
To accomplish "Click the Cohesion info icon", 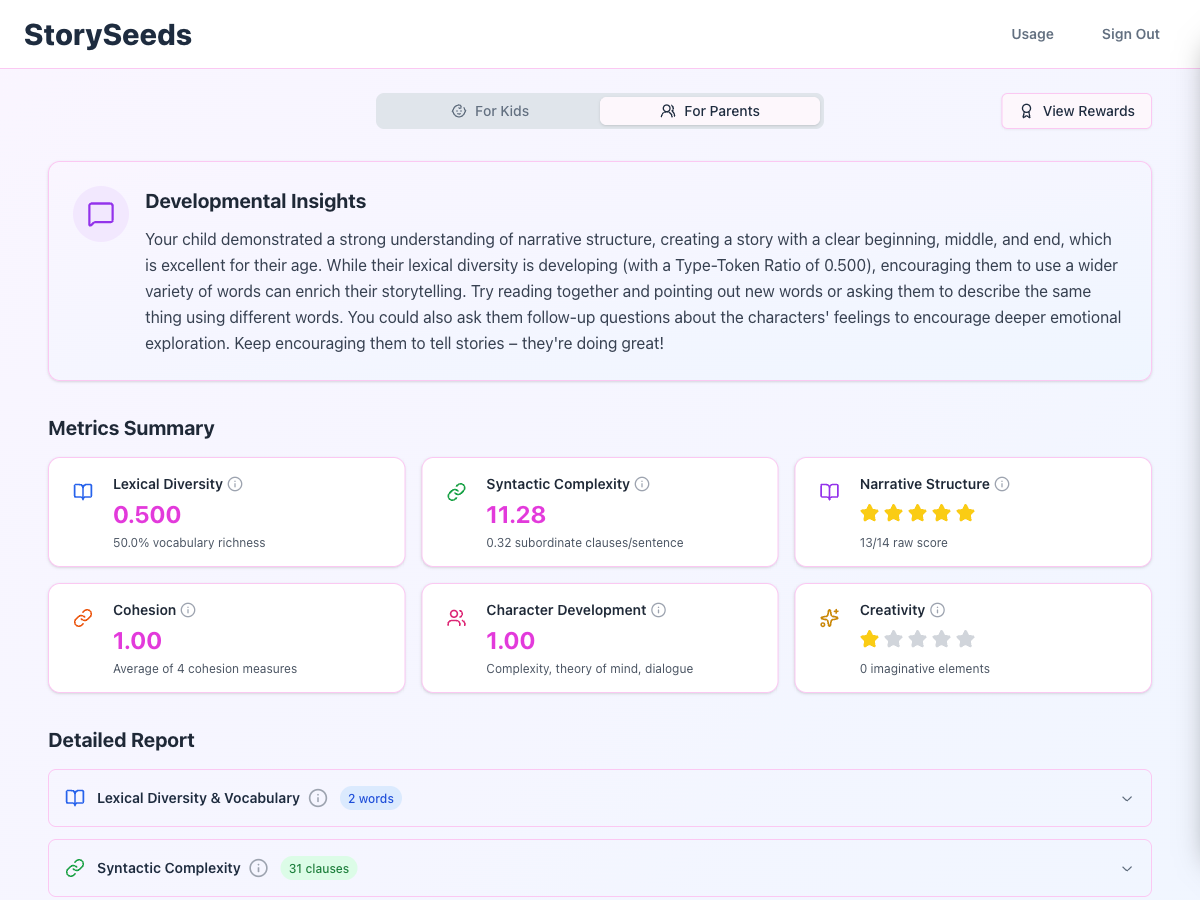I will [x=190, y=609].
